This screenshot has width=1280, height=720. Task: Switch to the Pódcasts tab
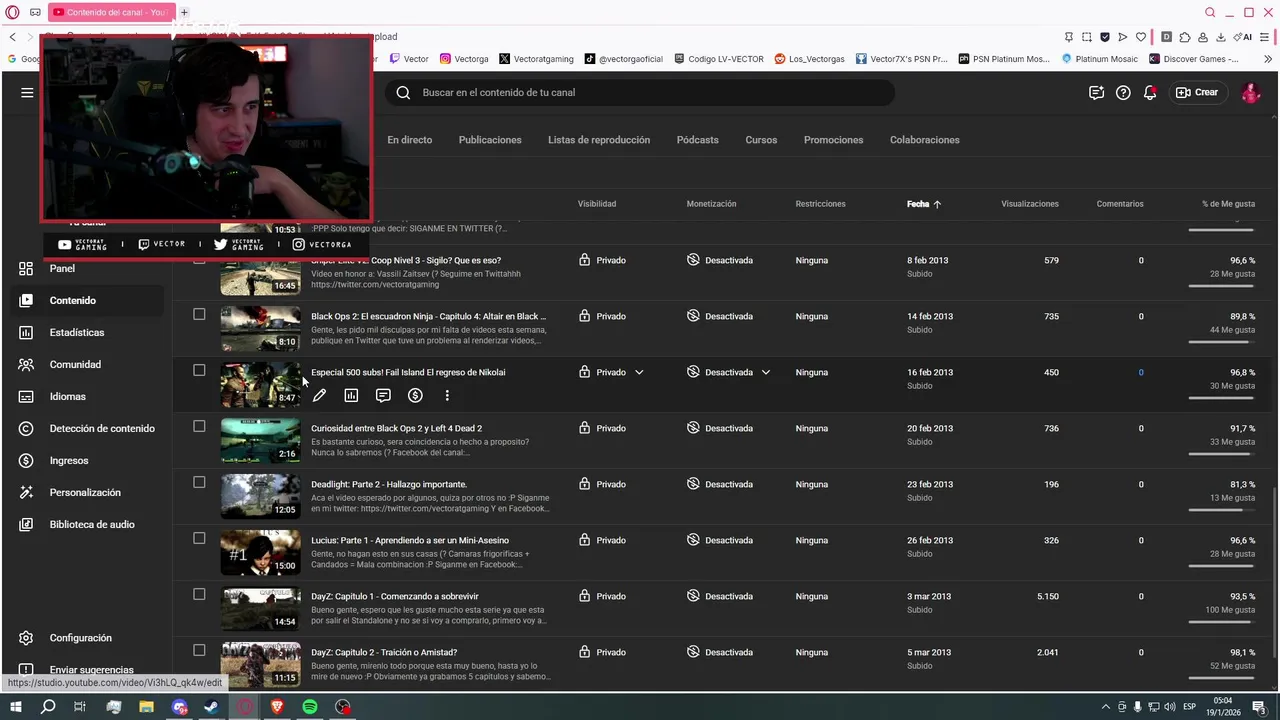pos(697,140)
